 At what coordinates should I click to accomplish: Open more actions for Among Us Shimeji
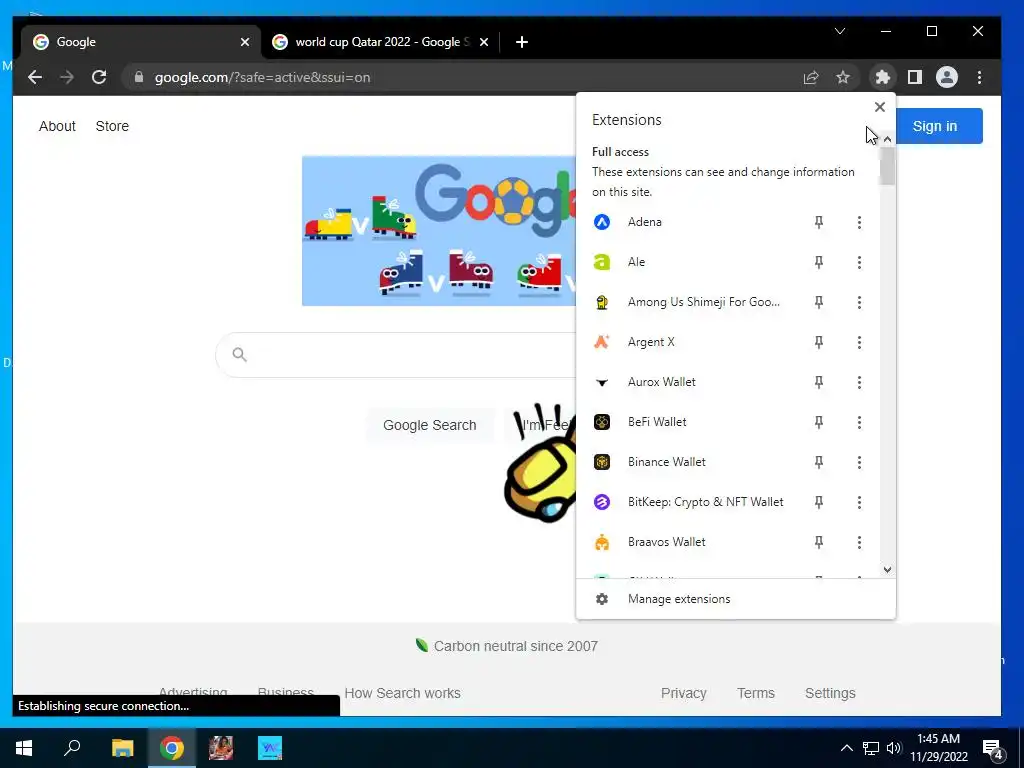pyautogui.click(x=859, y=302)
